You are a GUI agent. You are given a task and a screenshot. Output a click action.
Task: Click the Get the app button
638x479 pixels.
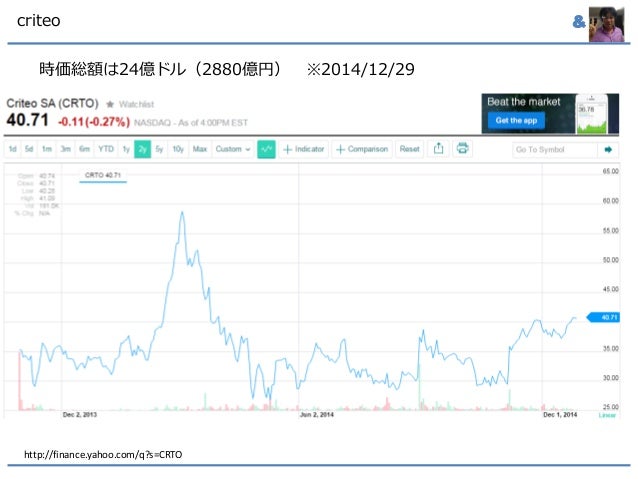(x=516, y=120)
